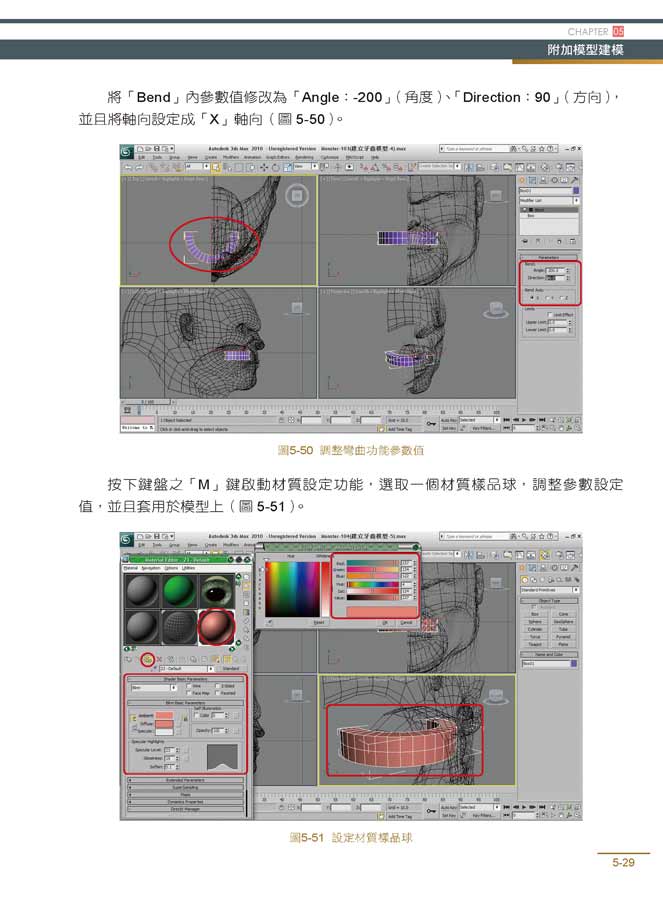This screenshot has height=898, width=663.
Task: Click the Diffuse color swatch
Action: [164, 724]
